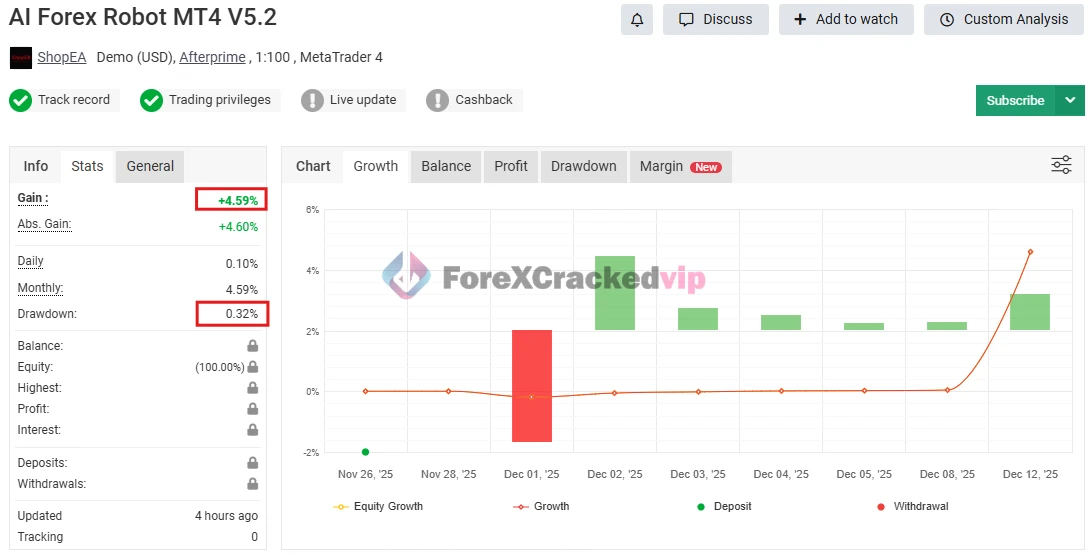The image size is (1088, 555).
Task: Click the green Dec 03 bar
Action: 698,319
